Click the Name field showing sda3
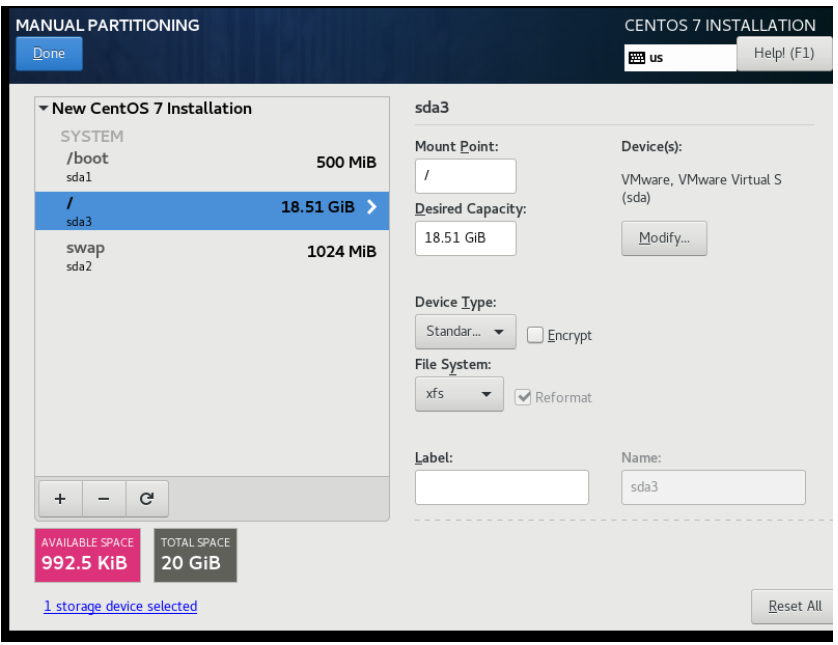This screenshot has width=838, height=645. (713, 487)
